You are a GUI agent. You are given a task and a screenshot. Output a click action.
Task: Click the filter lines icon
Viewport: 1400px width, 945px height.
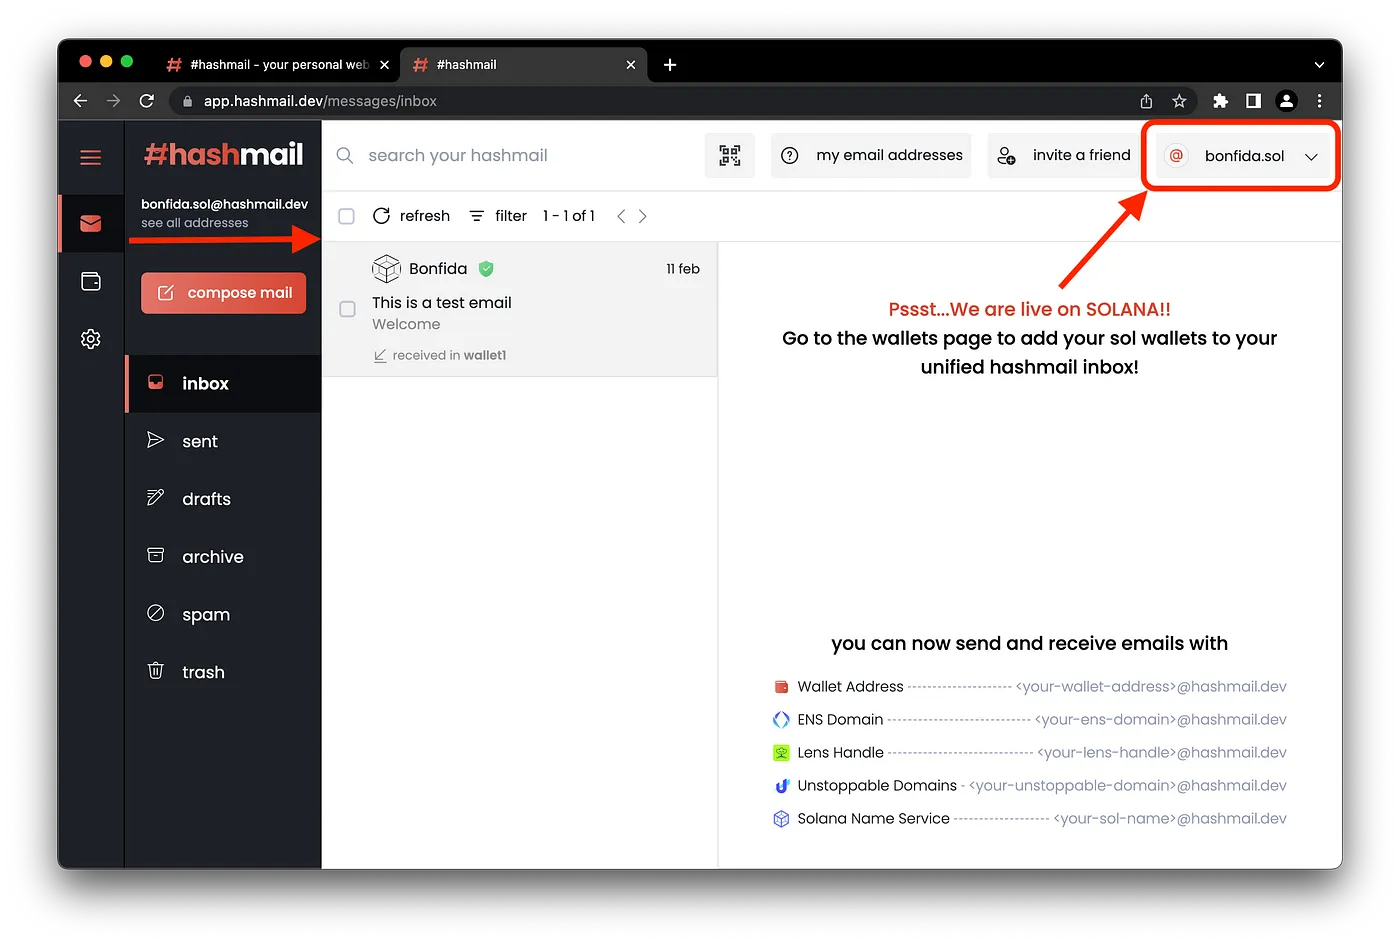tap(477, 216)
